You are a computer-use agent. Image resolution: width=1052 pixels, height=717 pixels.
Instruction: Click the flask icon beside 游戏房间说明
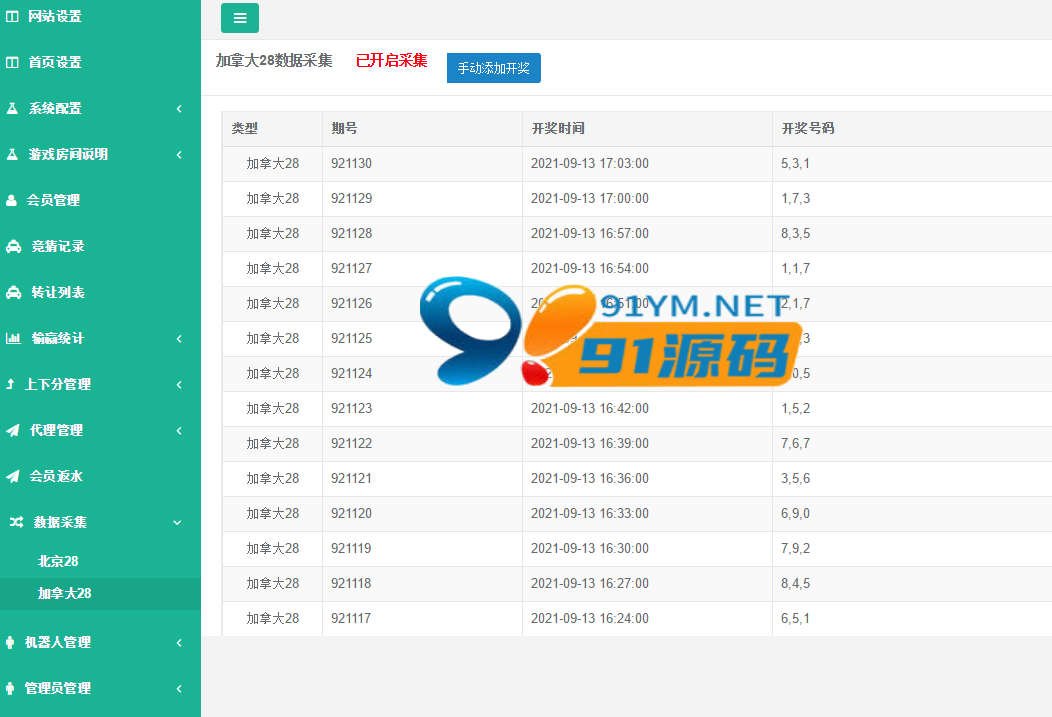point(12,154)
